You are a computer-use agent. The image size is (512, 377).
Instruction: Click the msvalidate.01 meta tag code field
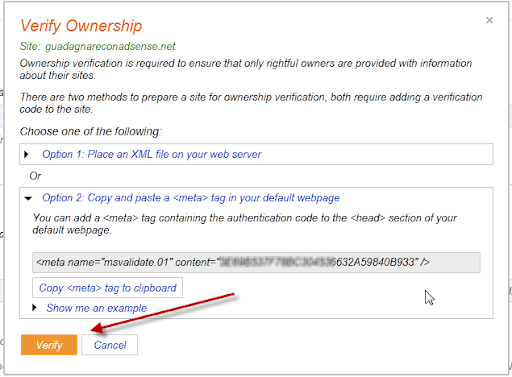point(256,262)
